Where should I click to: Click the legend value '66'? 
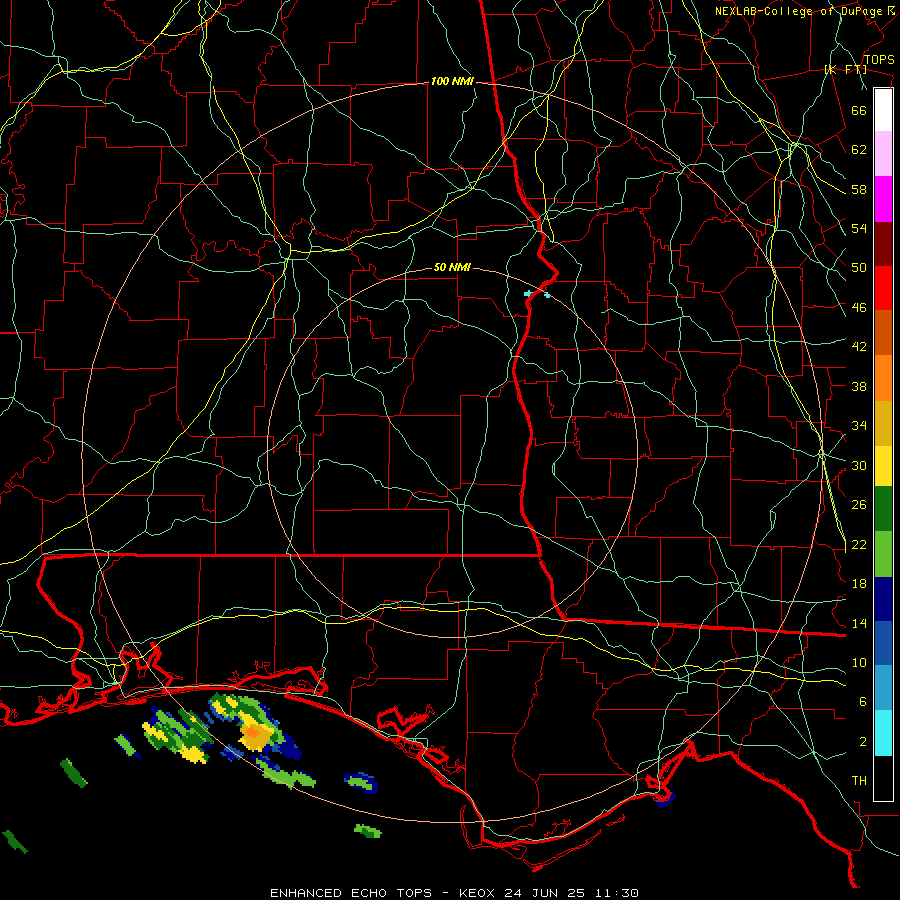pos(859,110)
